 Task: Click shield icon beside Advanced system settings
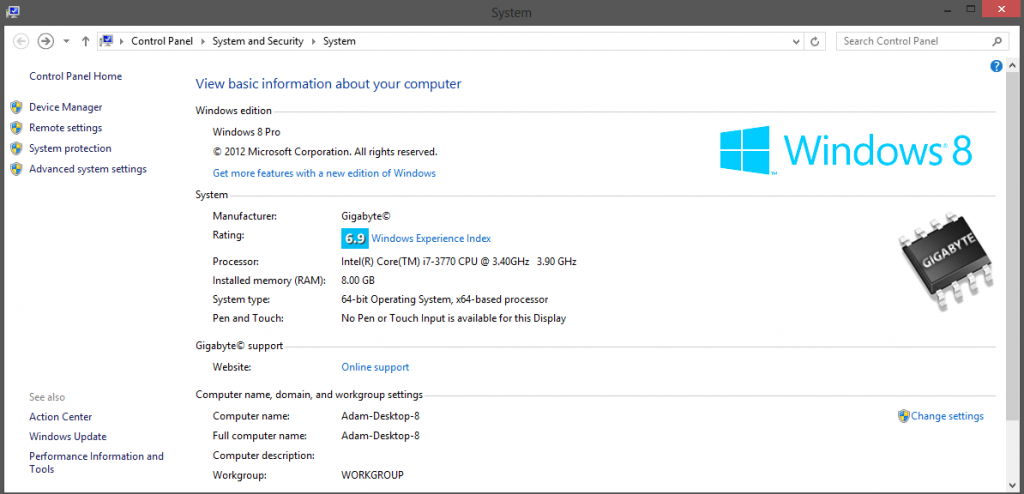coord(17,169)
